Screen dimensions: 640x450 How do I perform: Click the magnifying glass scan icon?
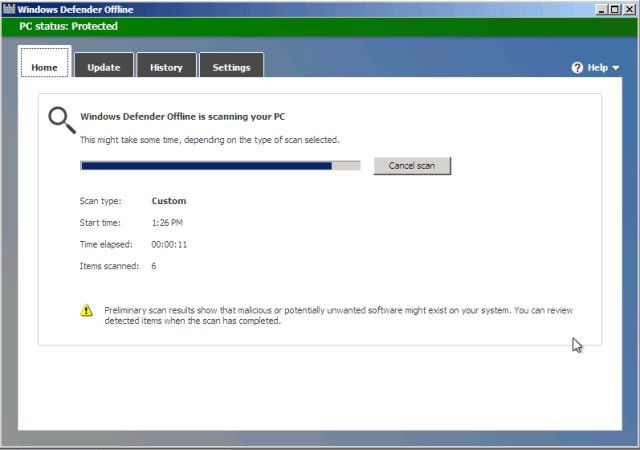point(62,120)
